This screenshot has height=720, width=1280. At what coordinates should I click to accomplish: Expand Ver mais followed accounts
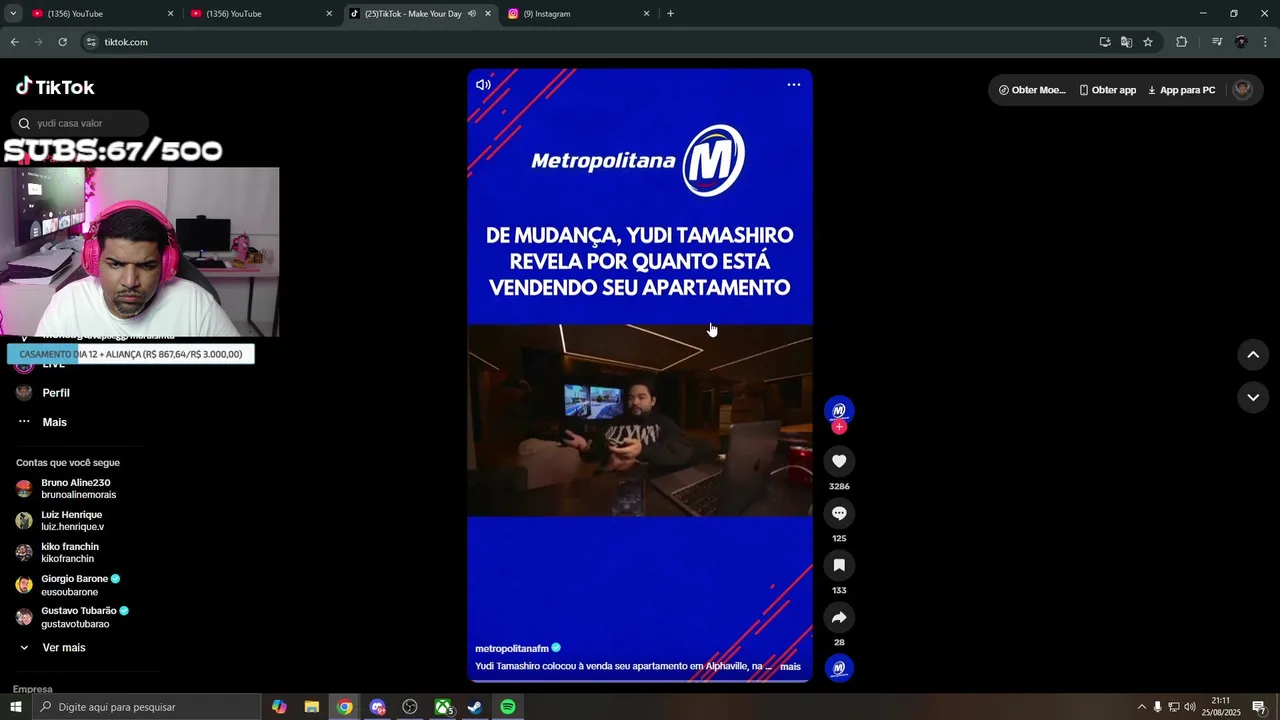52,648
